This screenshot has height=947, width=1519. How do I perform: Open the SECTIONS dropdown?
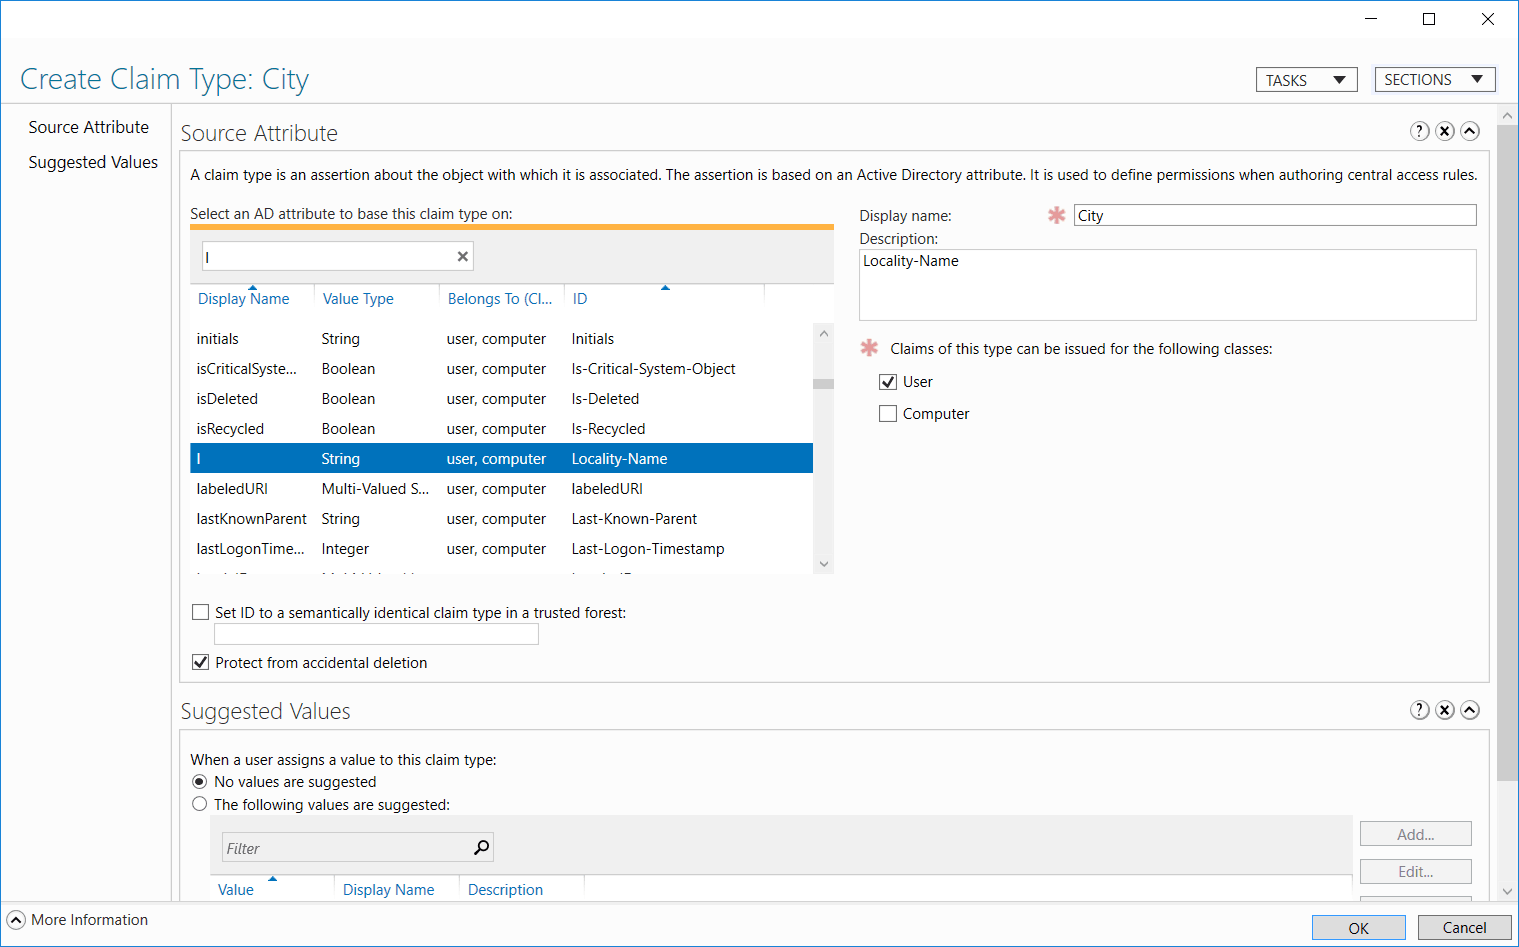pos(1435,79)
